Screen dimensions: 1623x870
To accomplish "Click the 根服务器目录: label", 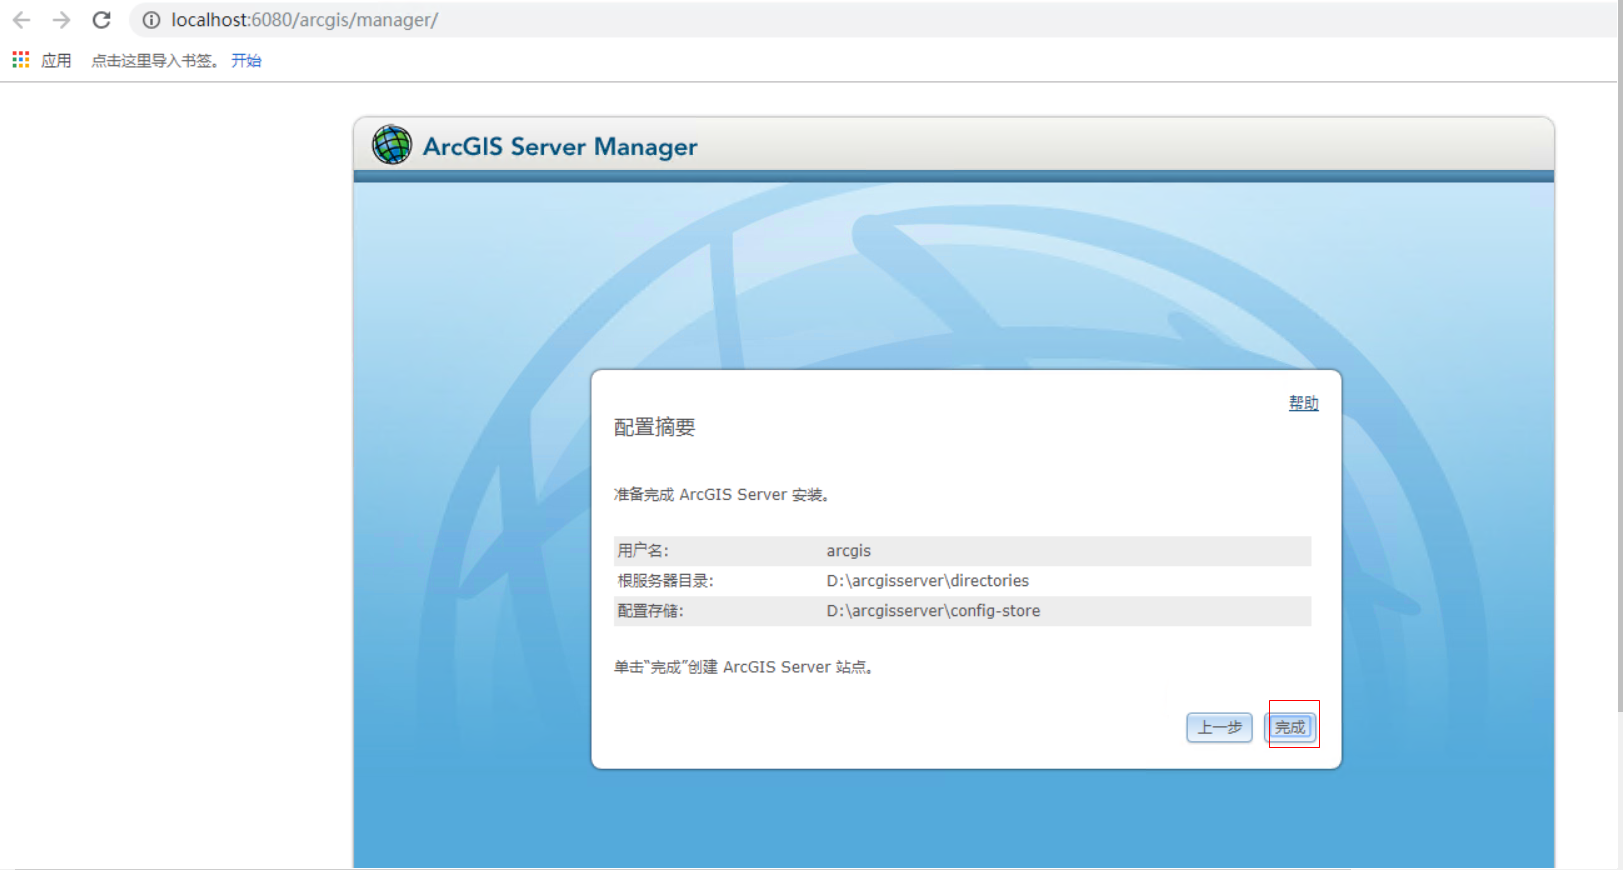I will click(x=665, y=581).
